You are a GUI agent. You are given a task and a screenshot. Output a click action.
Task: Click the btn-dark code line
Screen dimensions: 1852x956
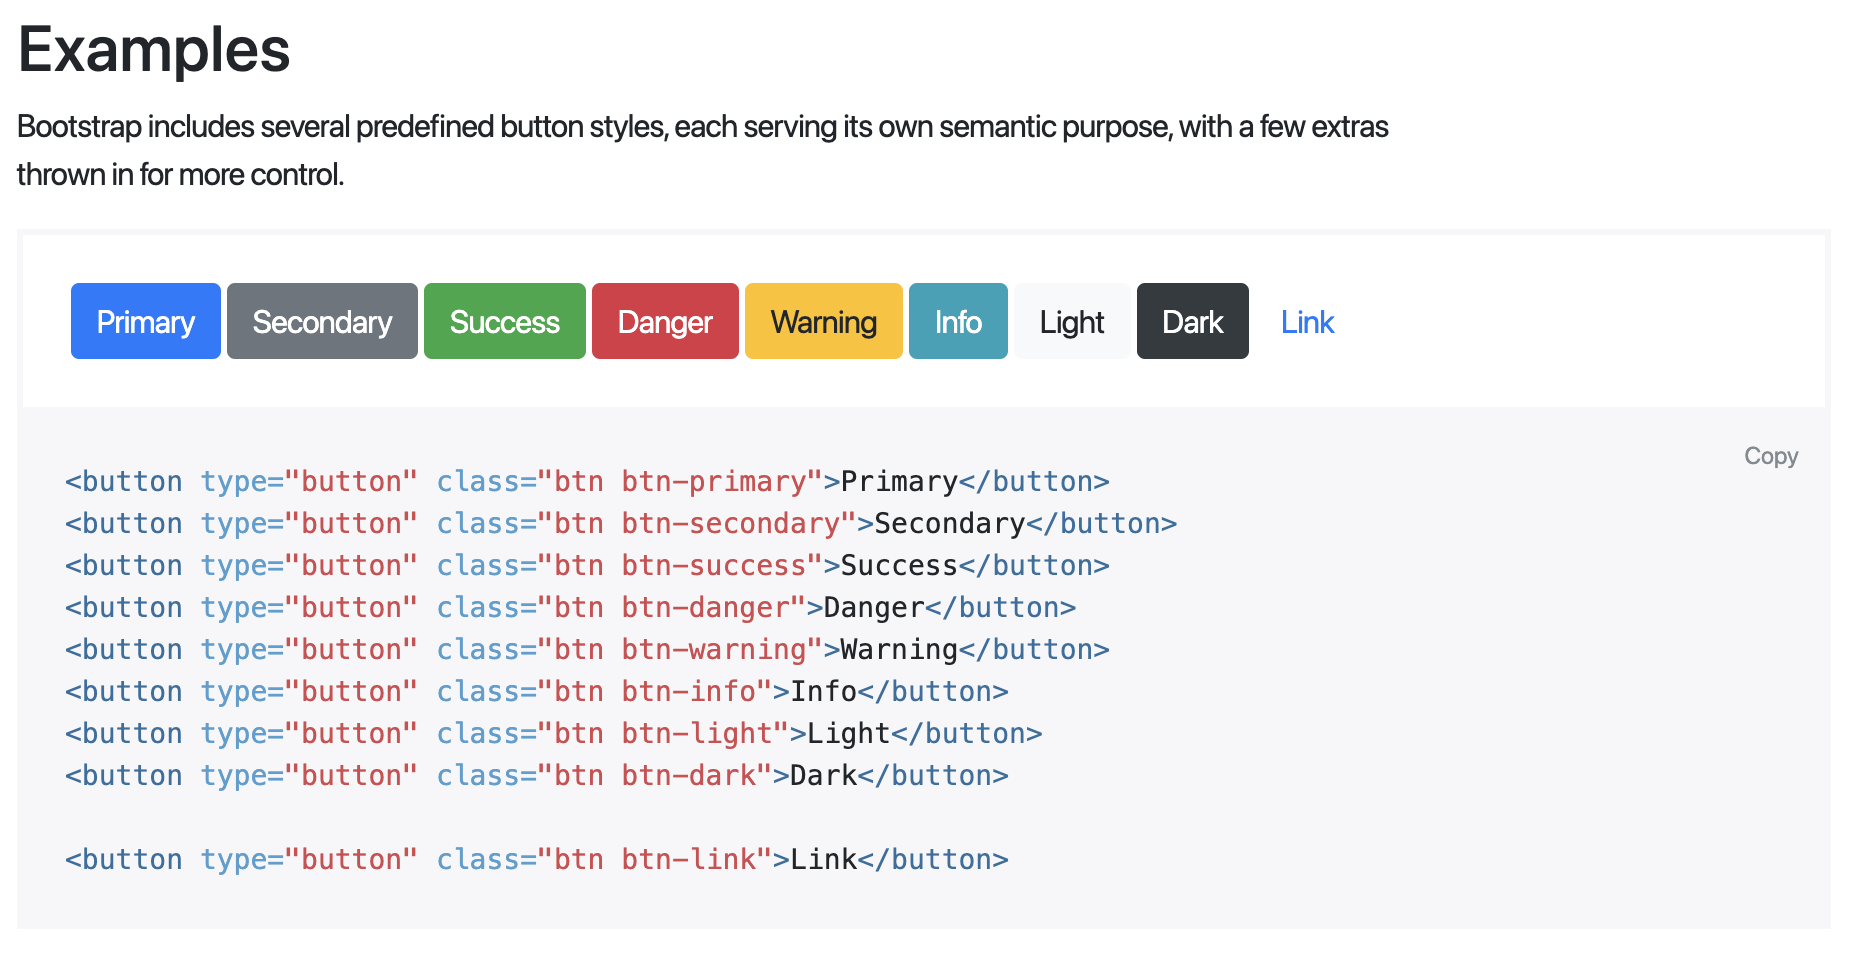click(536, 776)
